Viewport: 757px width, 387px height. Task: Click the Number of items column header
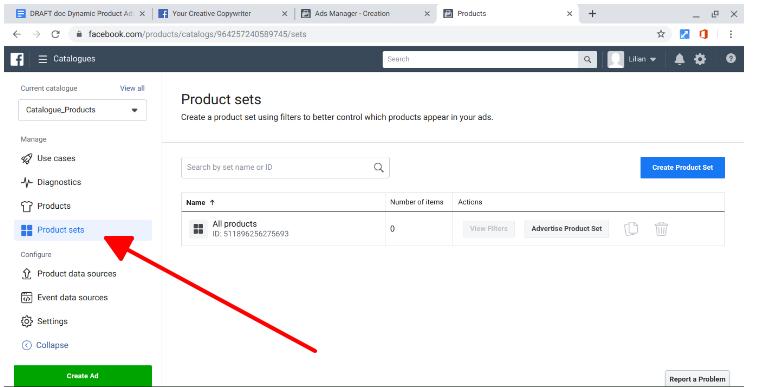[x=417, y=202]
